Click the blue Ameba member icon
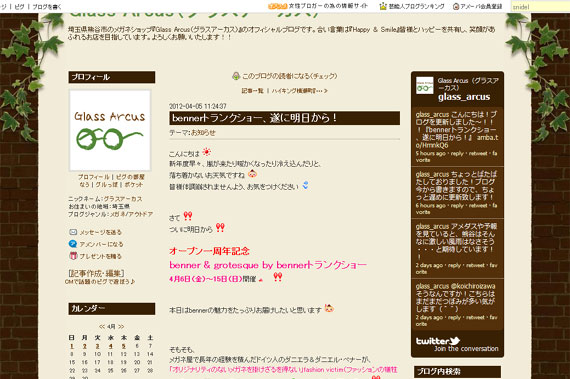570x379 pixels. [73, 244]
